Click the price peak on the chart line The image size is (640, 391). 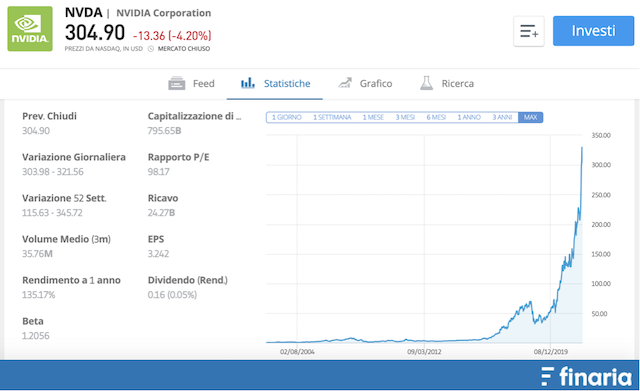[x=582, y=148]
